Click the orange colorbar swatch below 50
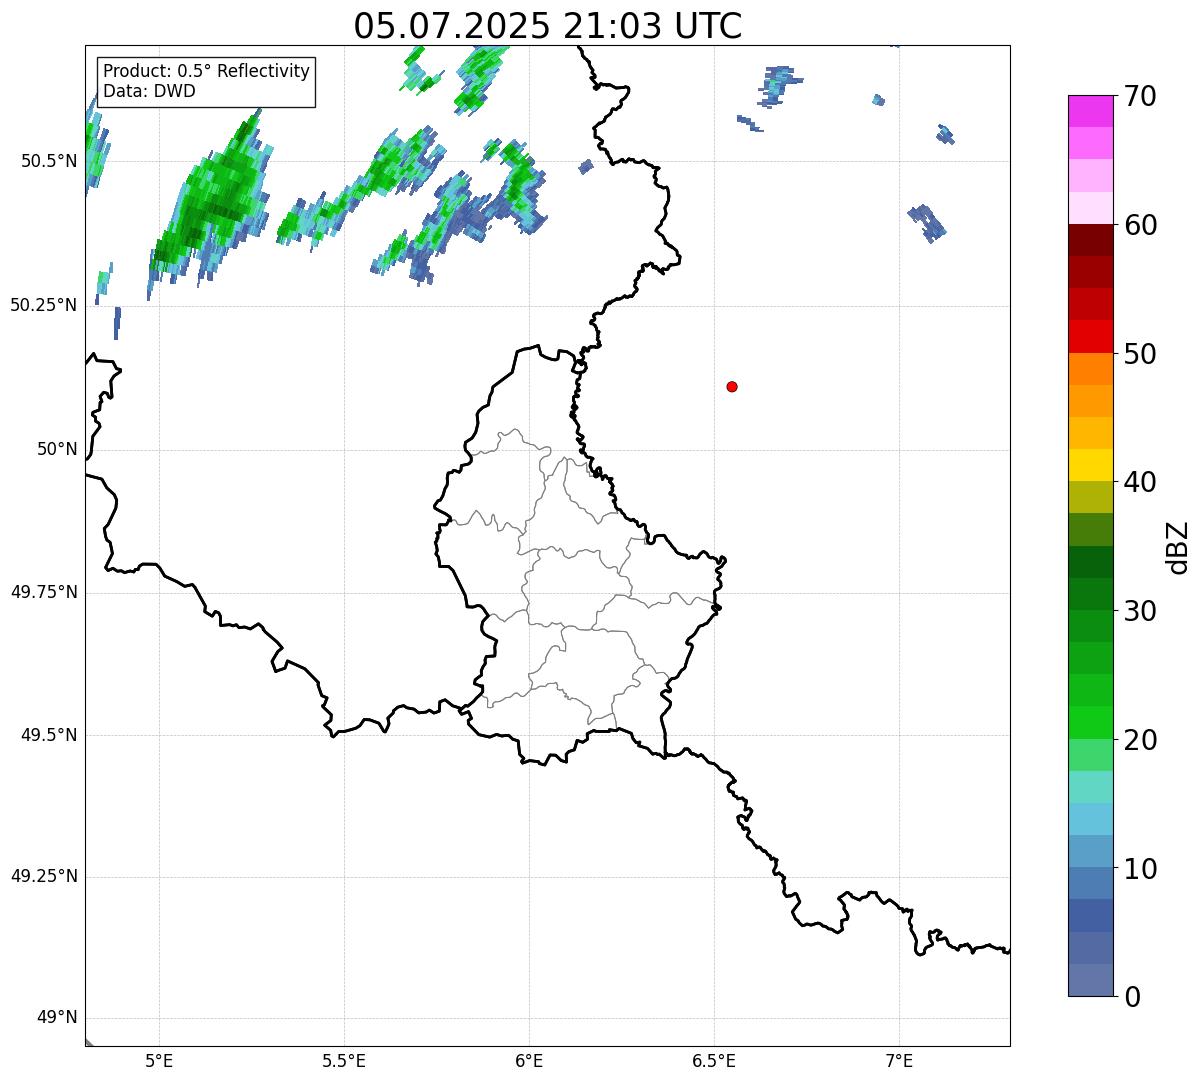The width and height of the screenshot is (1202, 1081). tap(1091, 369)
